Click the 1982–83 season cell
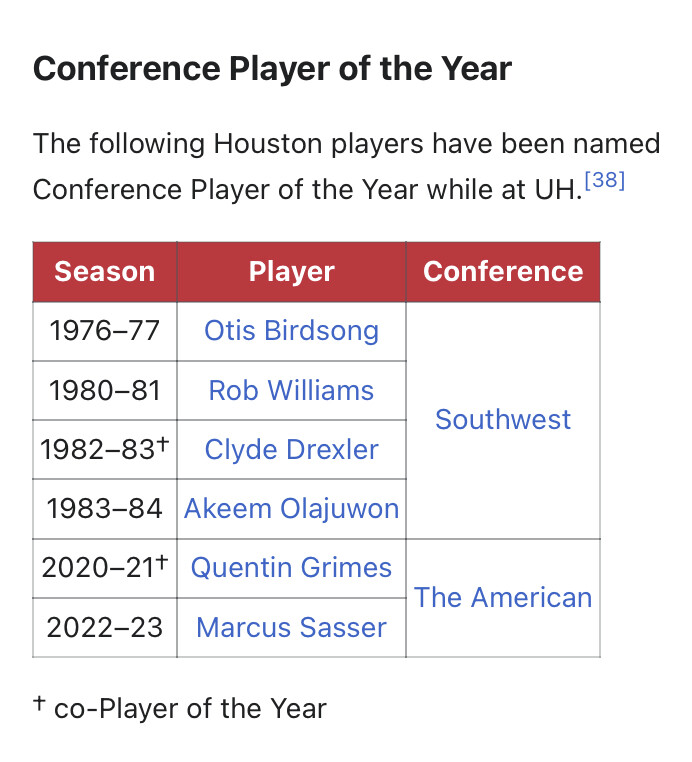The width and height of the screenshot is (692, 762). click(105, 450)
